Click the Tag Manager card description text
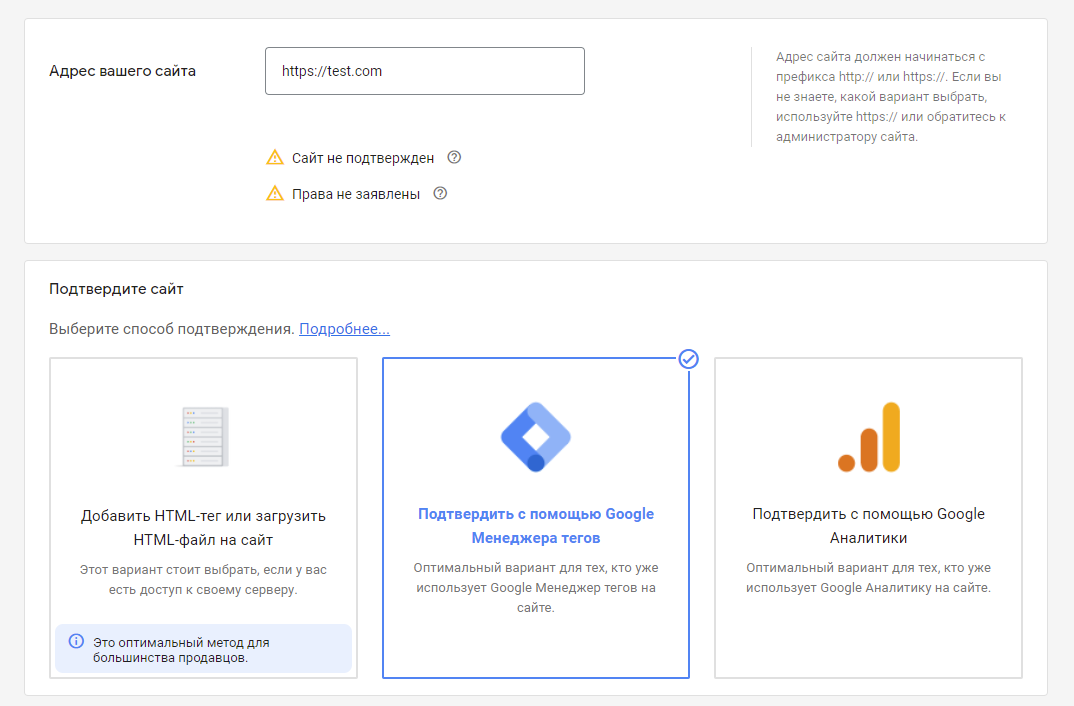Viewport: 1074px width, 706px height. (535, 587)
